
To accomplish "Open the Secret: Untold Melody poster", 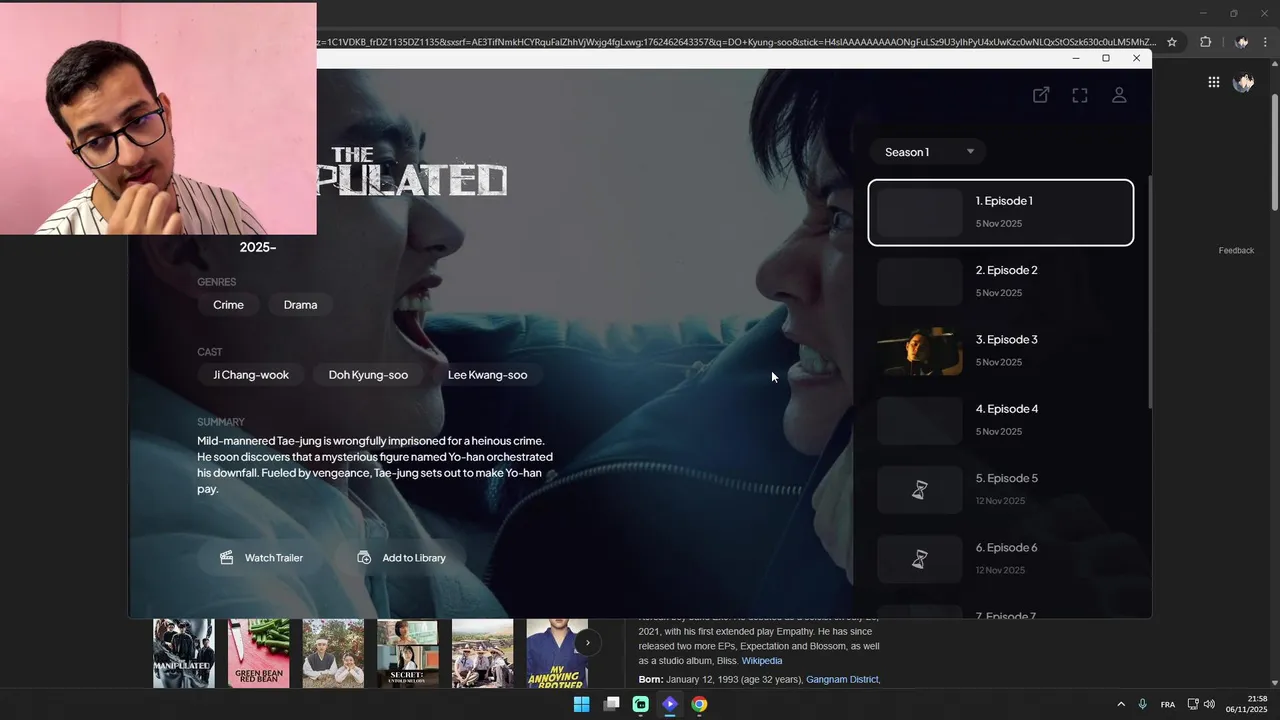I will [407, 653].
